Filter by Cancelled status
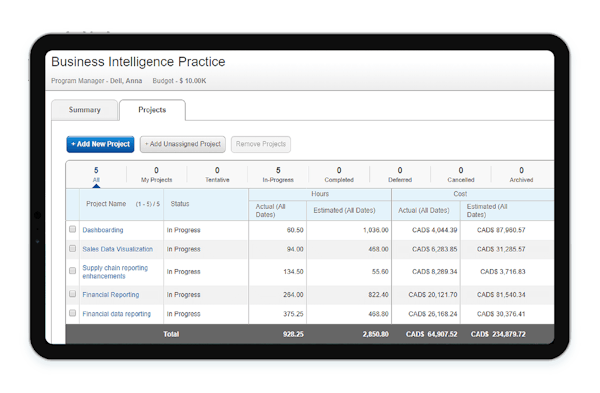 pos(461,175)
